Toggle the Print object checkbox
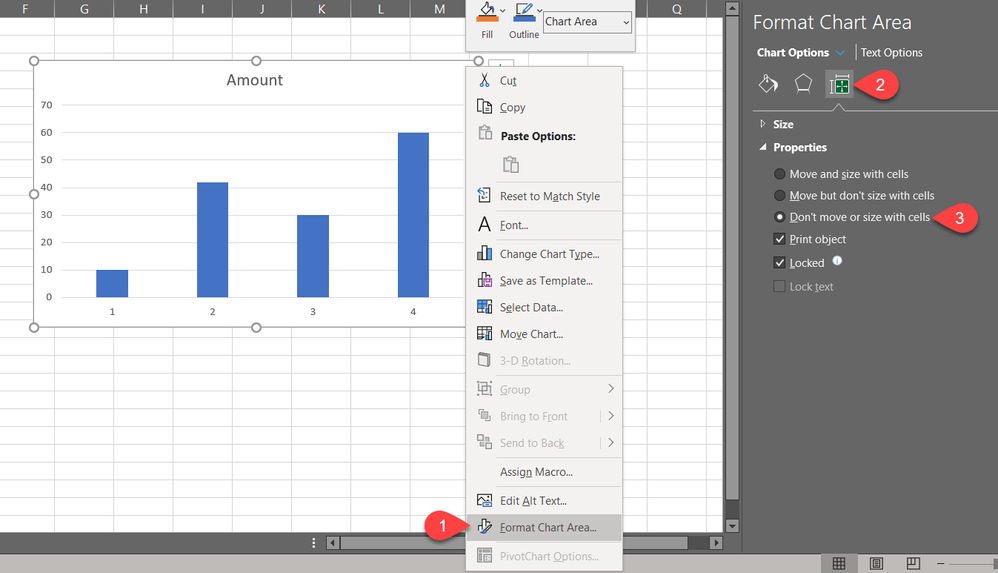 (779, 239)
